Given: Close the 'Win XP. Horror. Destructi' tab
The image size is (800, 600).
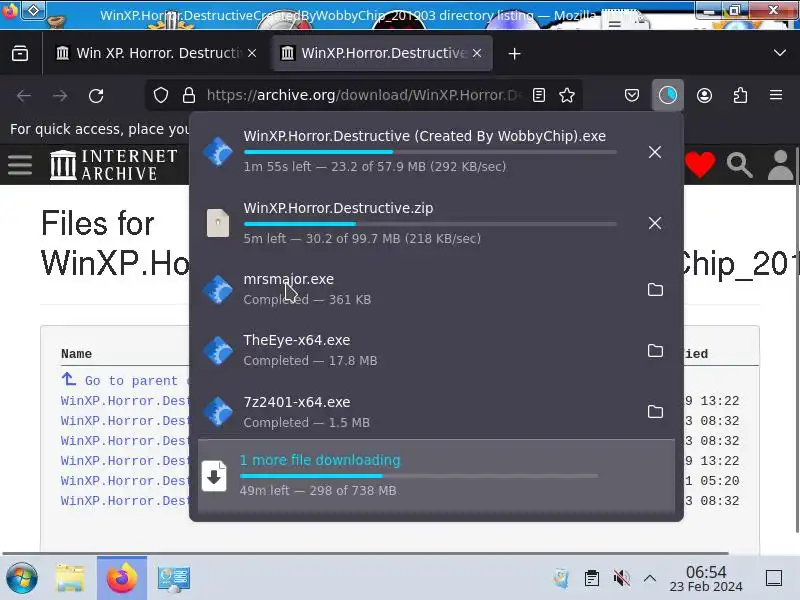Looking at the screenshot, I should pos(252,53).
